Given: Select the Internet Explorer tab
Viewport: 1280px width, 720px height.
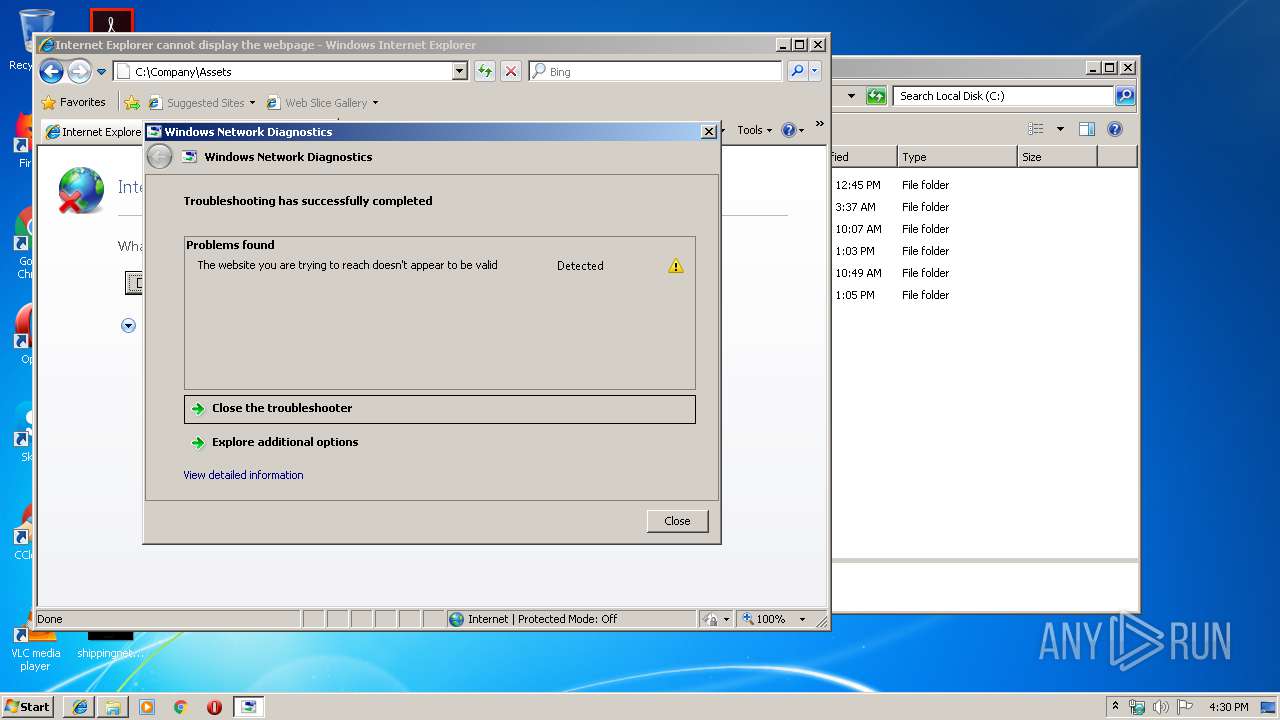Looking at the screenshot, I should click(93, 131).
